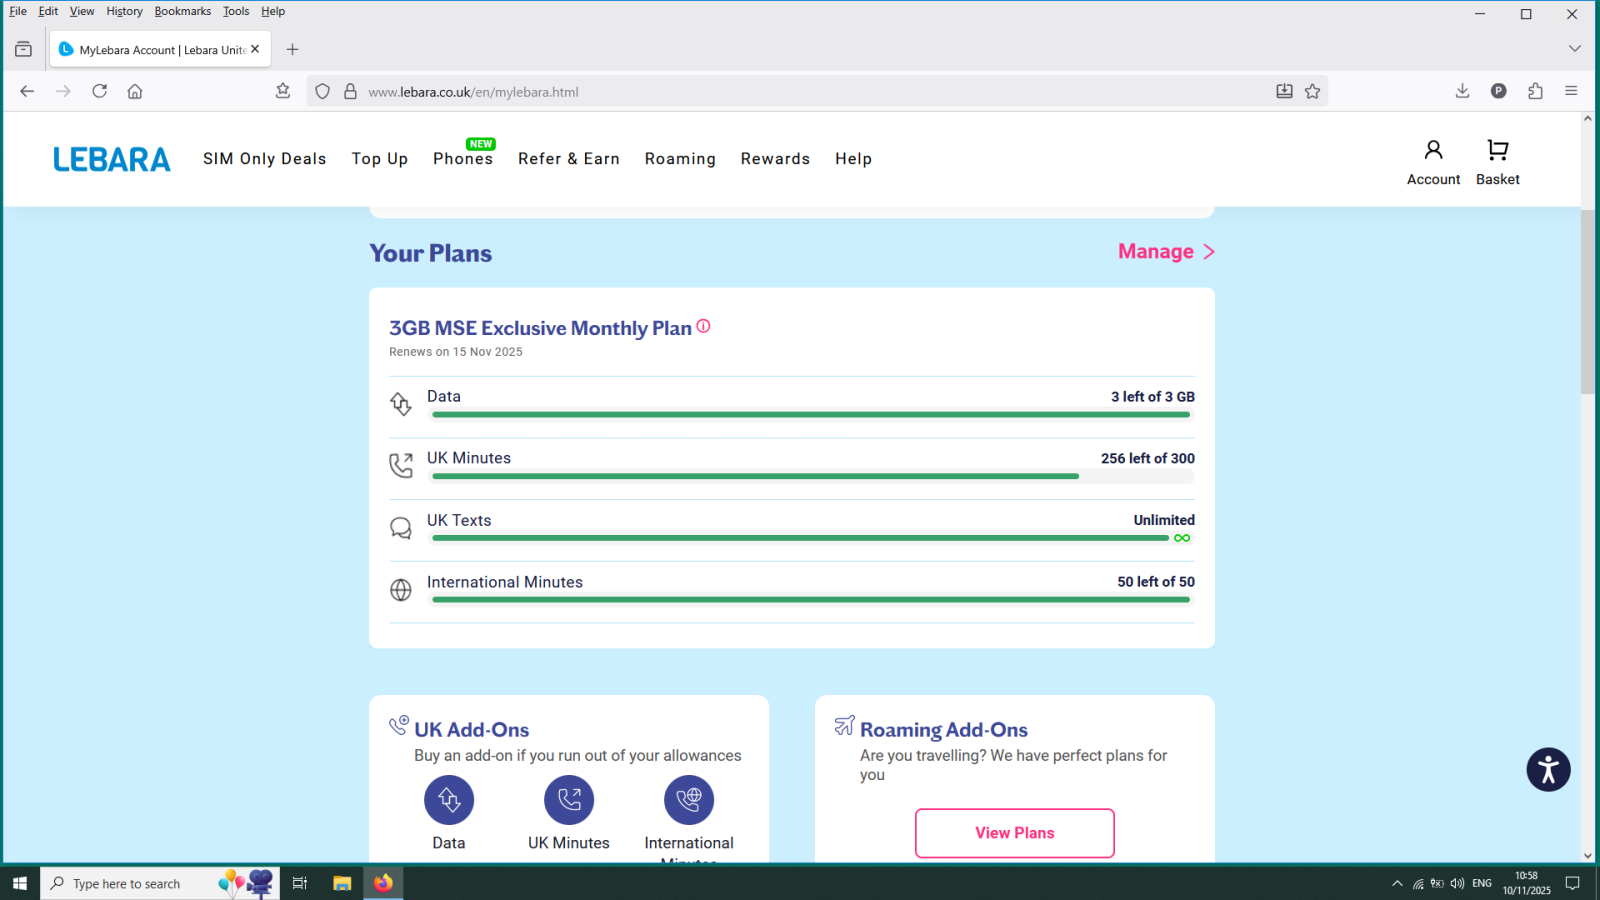
Task: Reload the current page
Action: click(x=100, y=92)
